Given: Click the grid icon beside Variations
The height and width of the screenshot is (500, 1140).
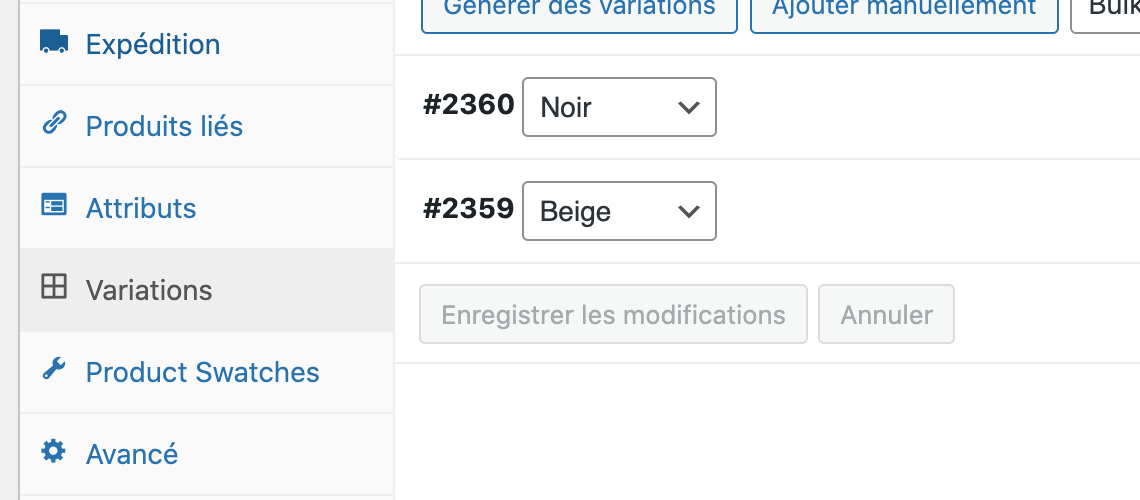Looking at the screenshot, I should coord(54,288).
